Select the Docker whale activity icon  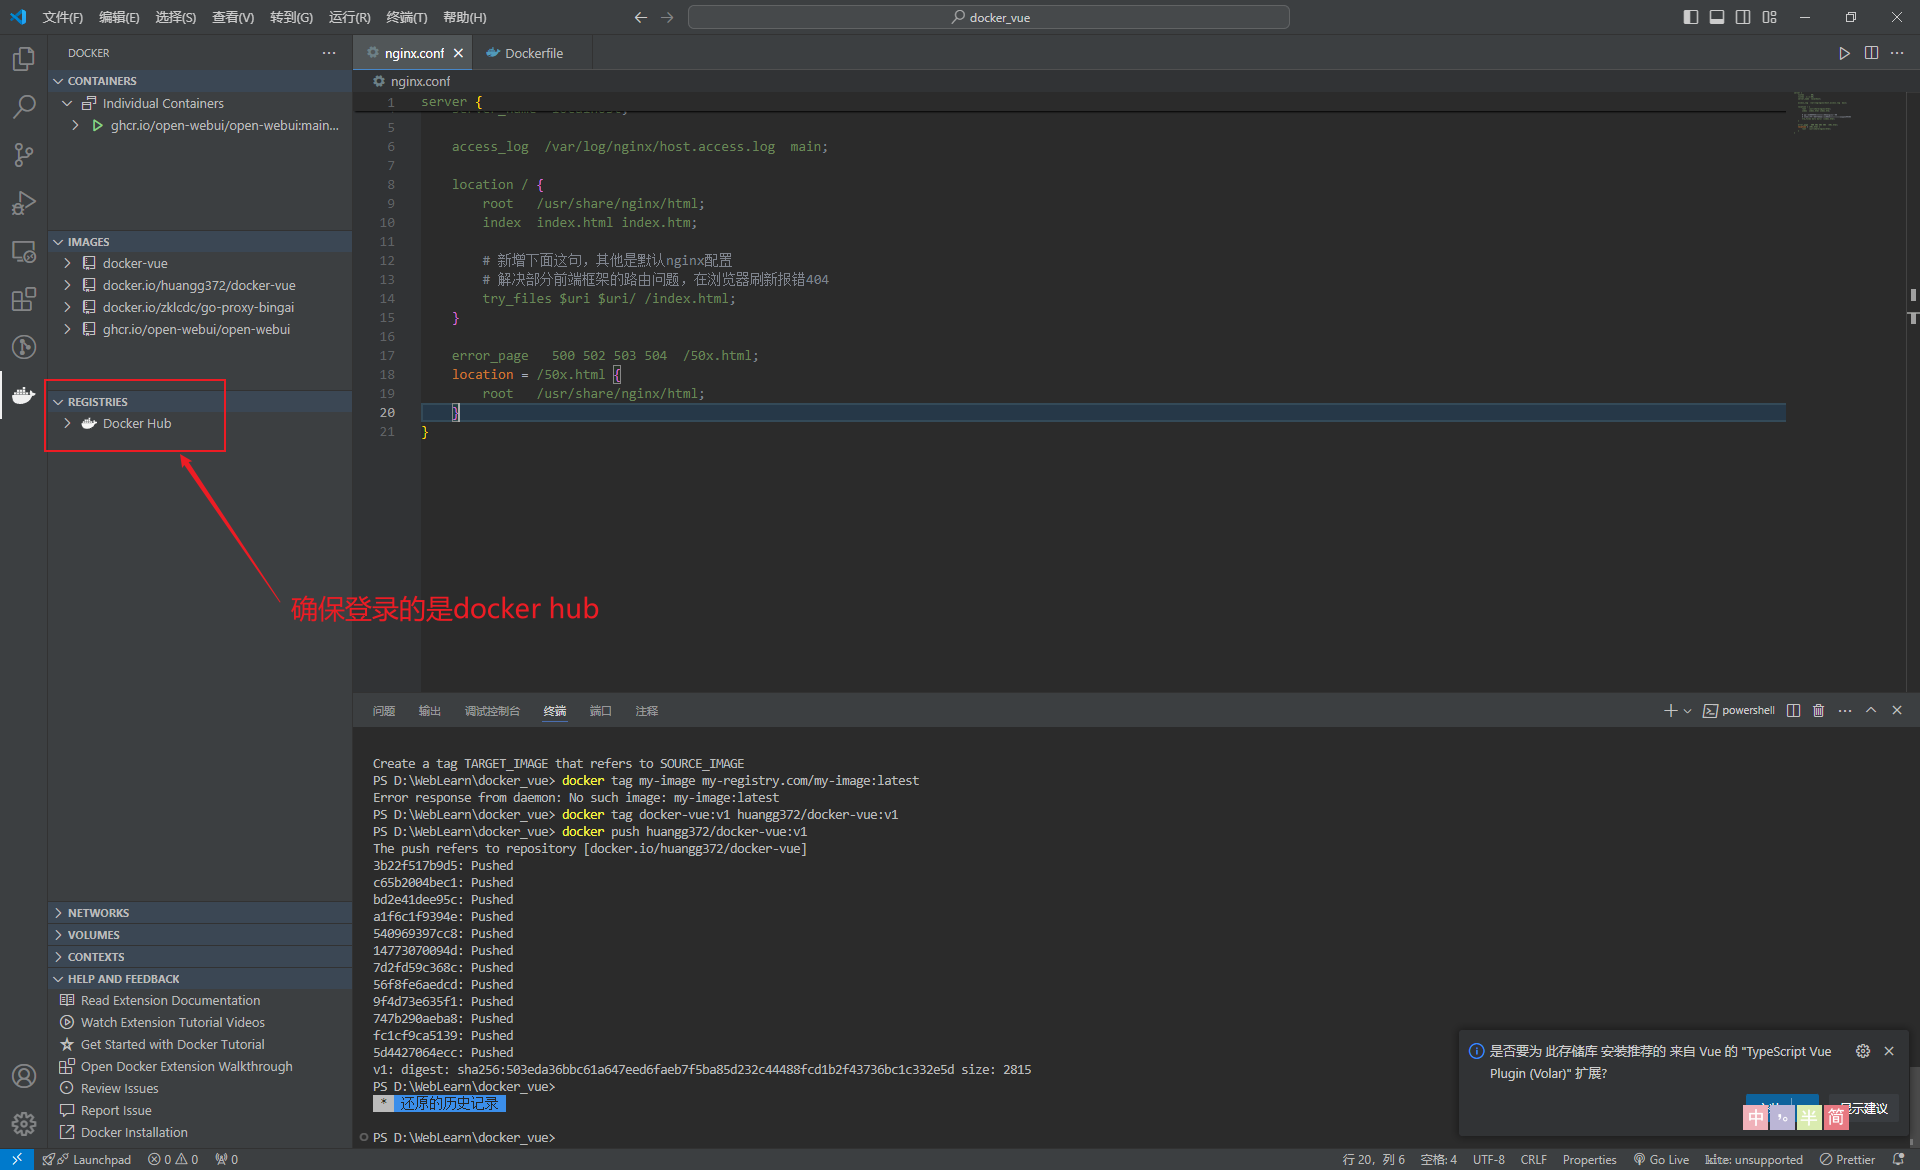point(24,395)
